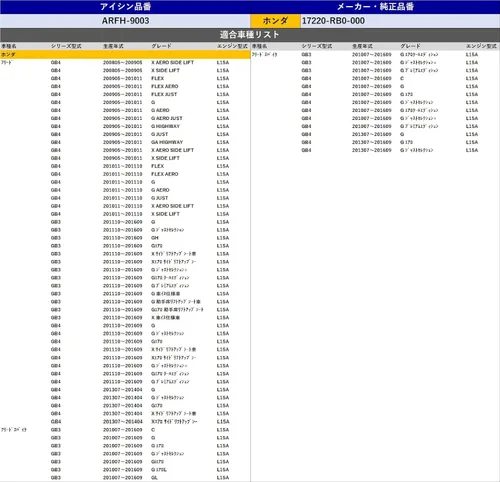Select the X 車イス仕様車 grade cell
The image size is (500, 482).
[x=166, y=318]
